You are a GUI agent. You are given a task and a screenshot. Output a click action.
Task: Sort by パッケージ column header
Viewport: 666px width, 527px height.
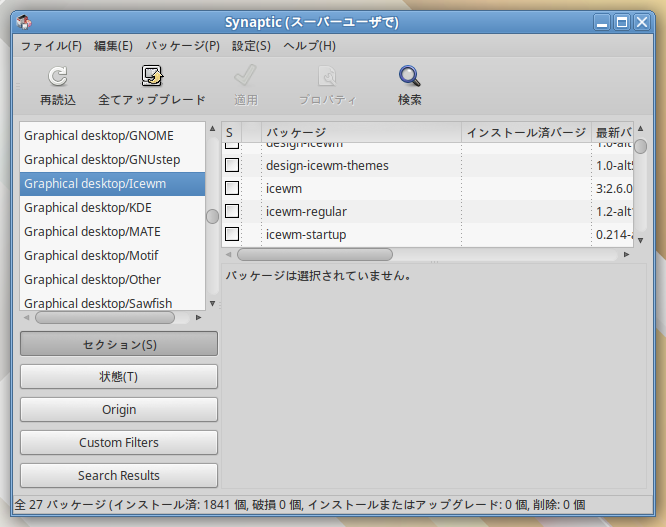coord(361,132)
